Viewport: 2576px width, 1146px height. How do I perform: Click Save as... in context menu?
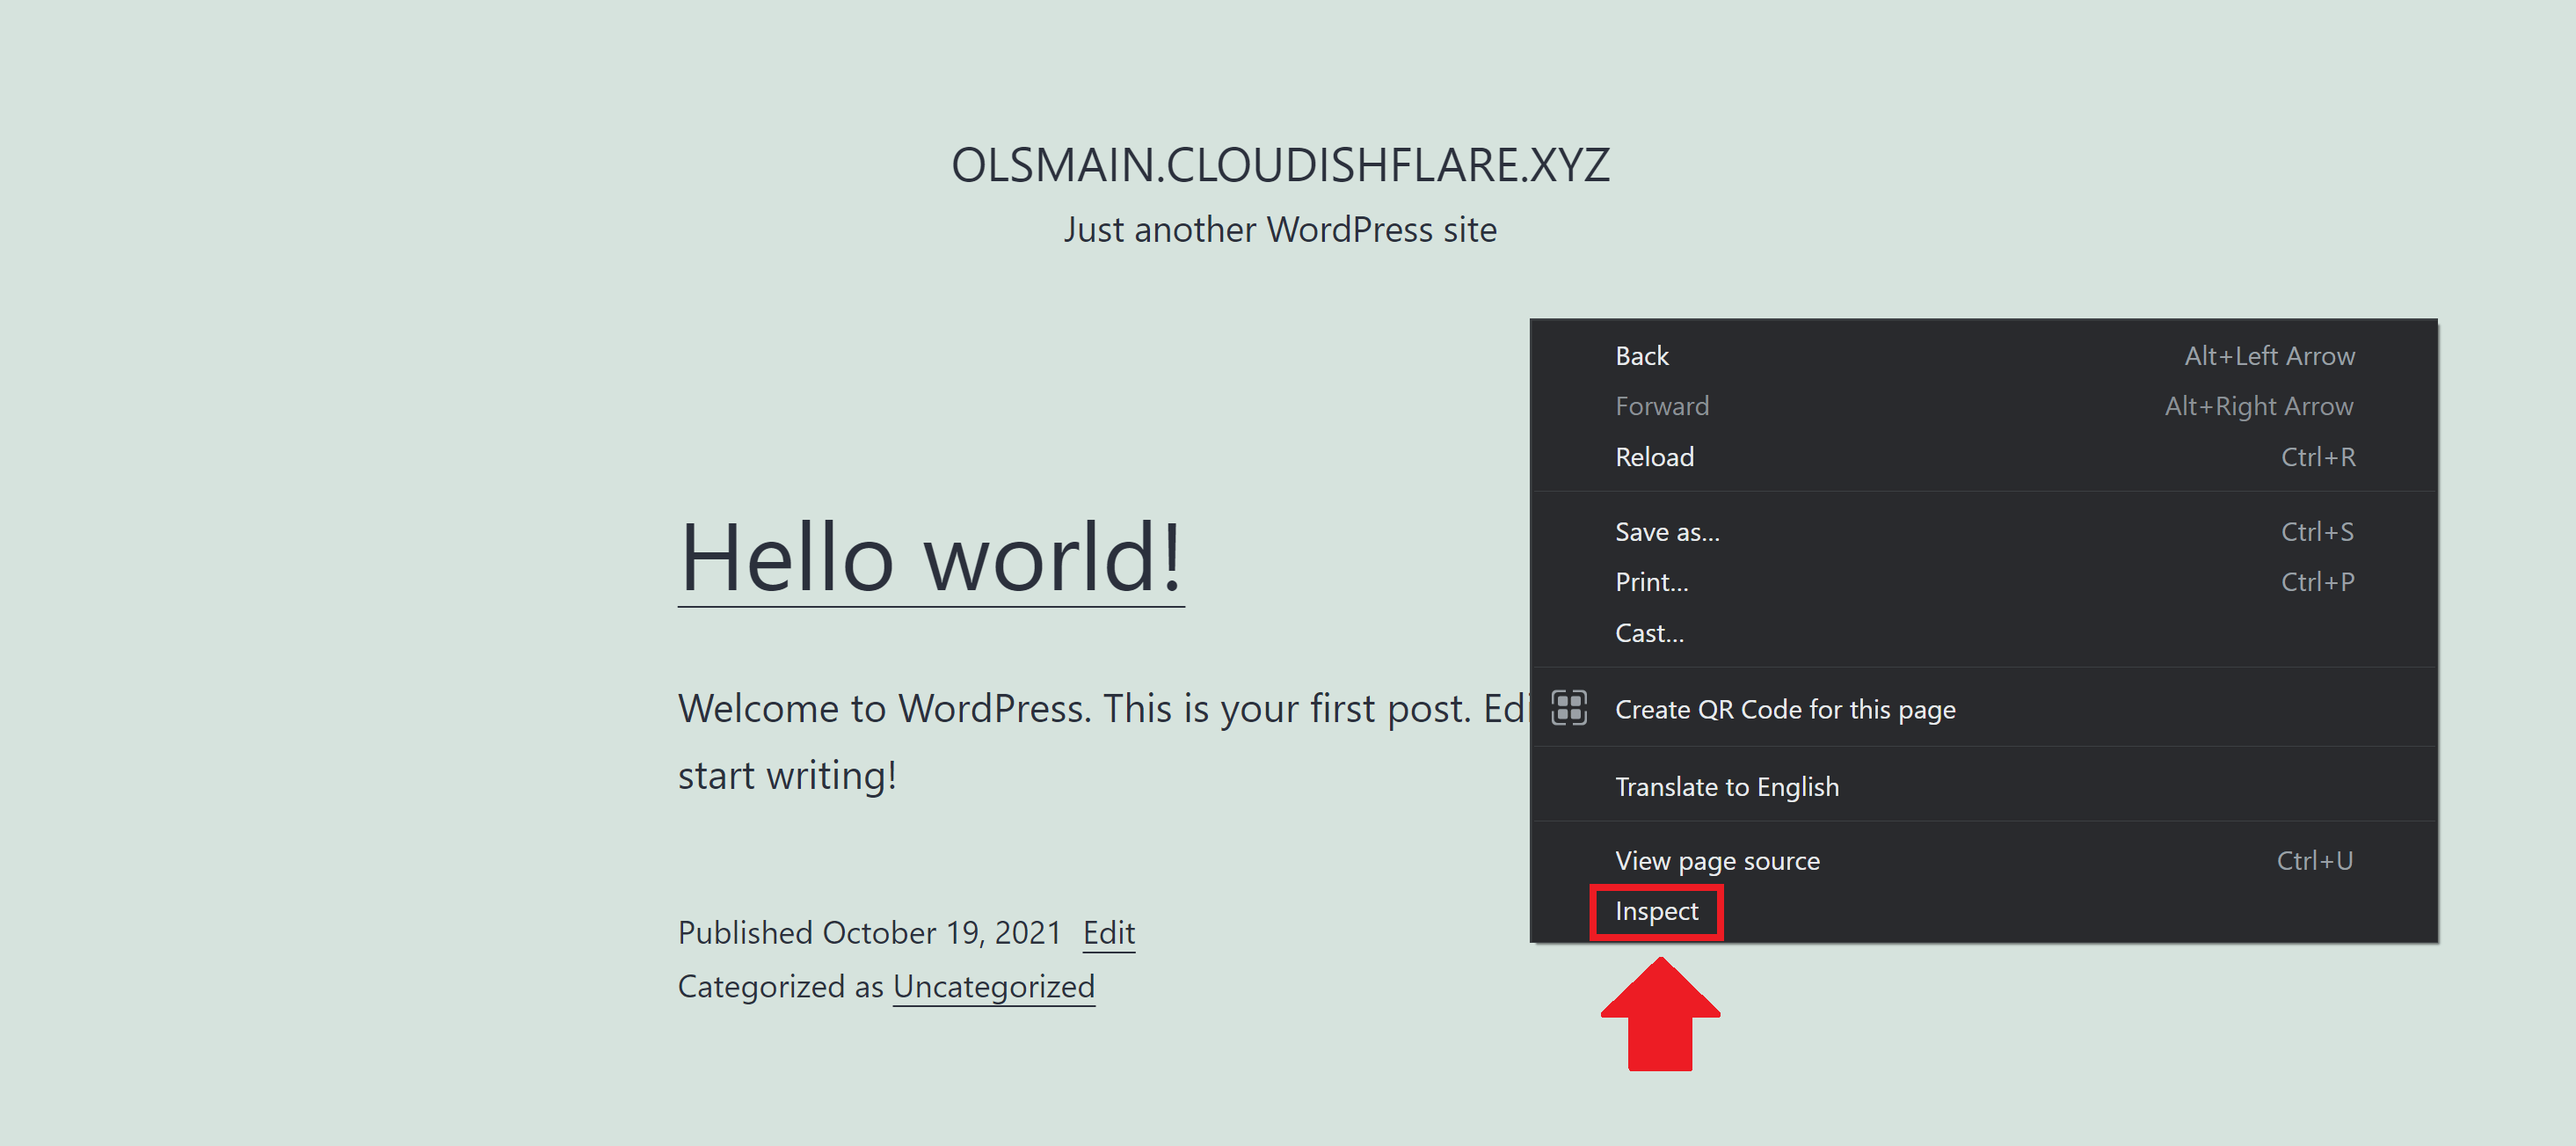pos(1667,532)
